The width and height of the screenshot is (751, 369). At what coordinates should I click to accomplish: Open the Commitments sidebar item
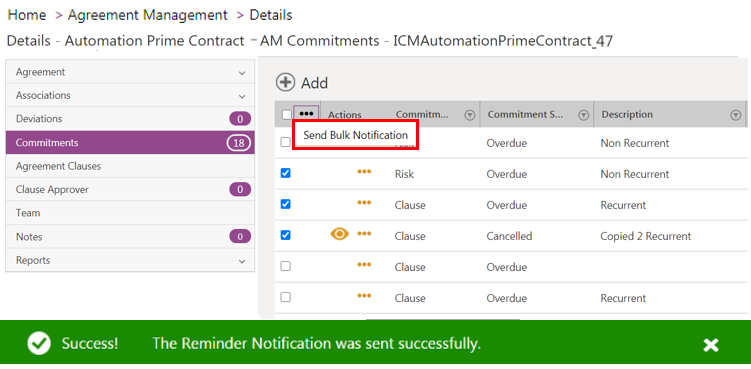point(130,142)
